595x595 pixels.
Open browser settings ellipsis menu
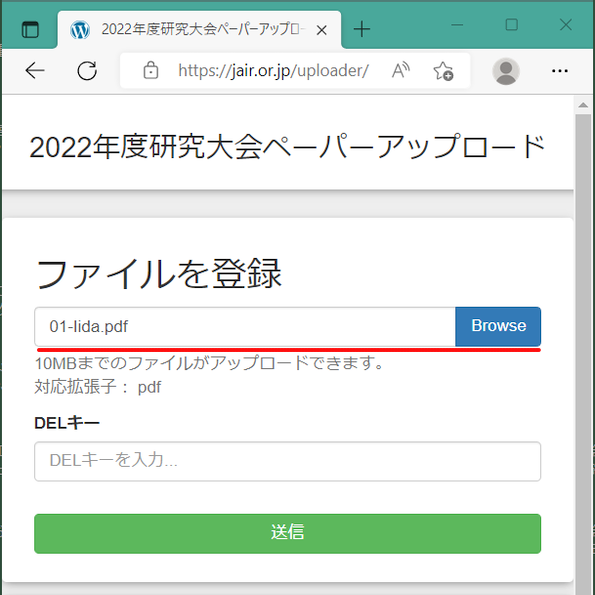pos(560,71)
